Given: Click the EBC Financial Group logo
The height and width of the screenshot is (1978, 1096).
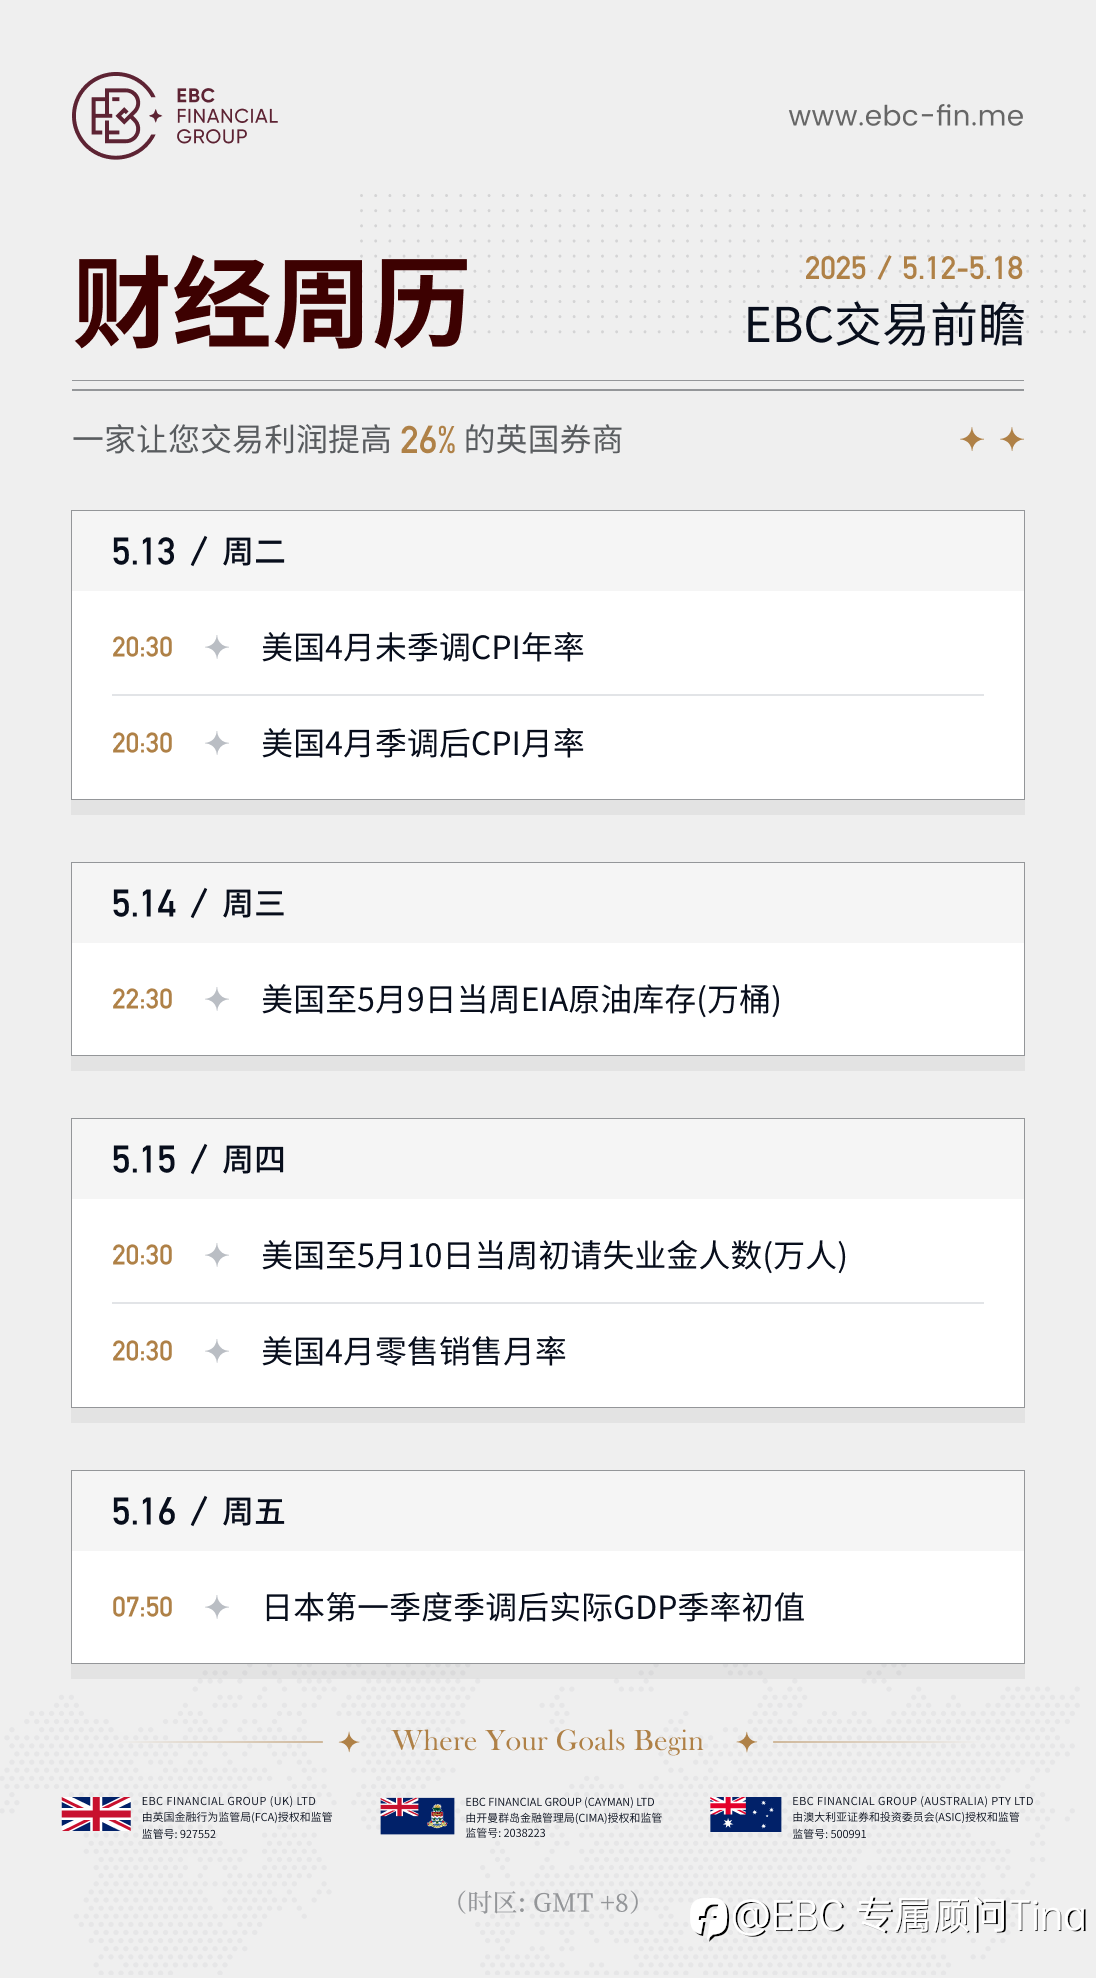Looking at the screenshot, I should click(x=175, y=116).
